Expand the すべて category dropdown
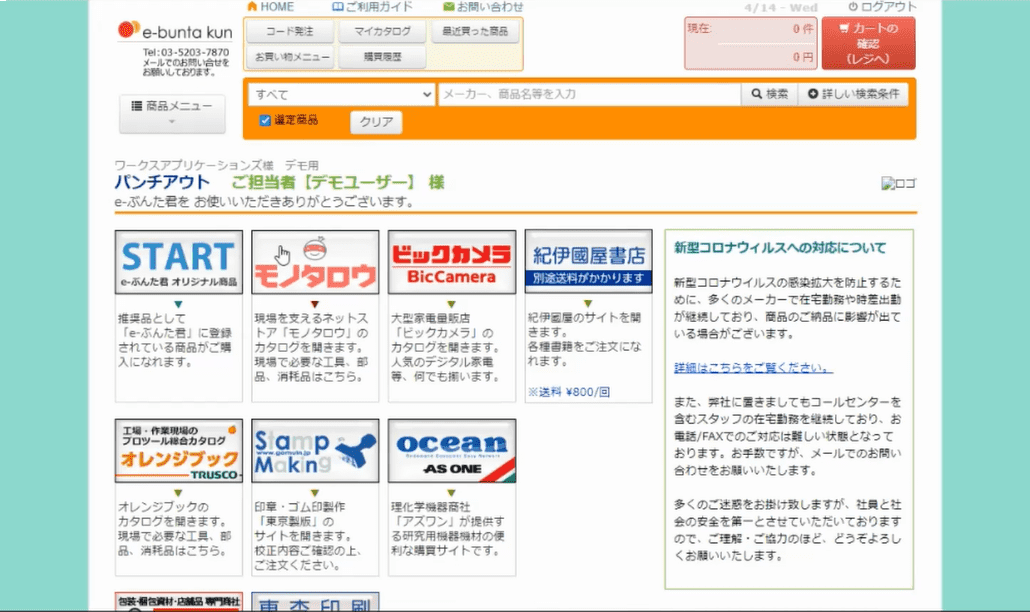Viewport: 1030px width, 612px height. (x=340, y=94)
